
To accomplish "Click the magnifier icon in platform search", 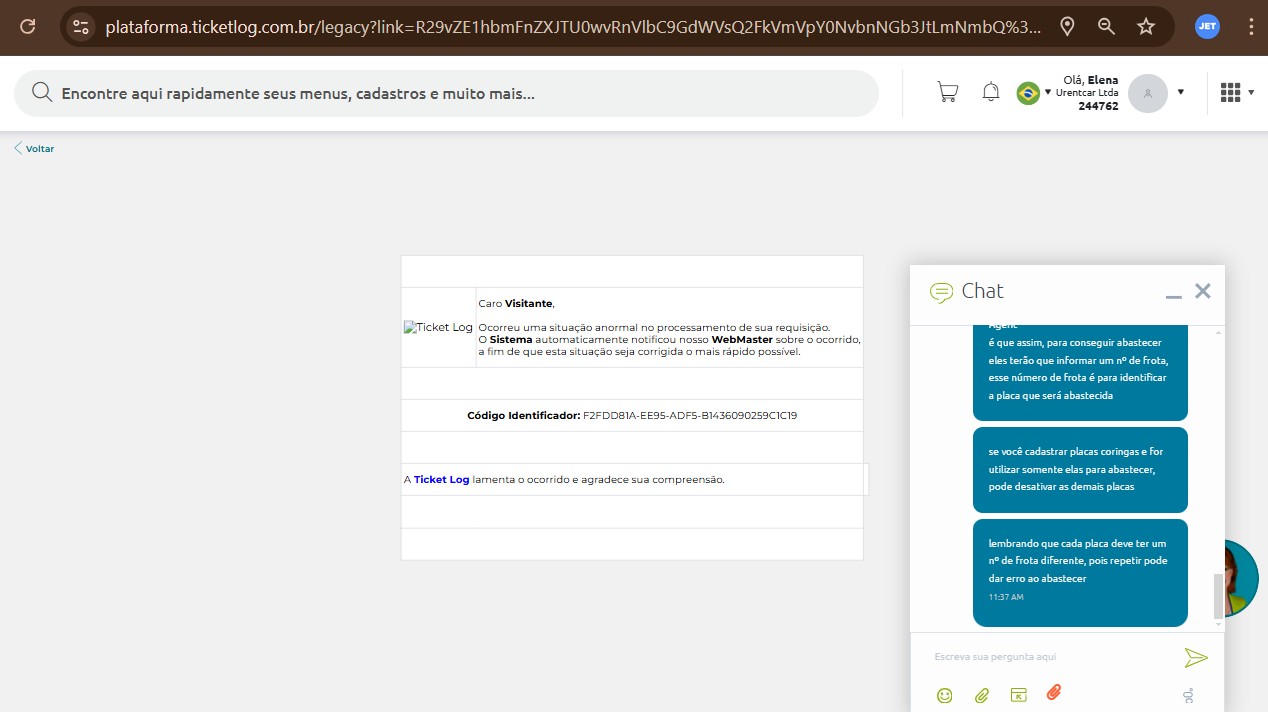I will (x=42, y=93).
